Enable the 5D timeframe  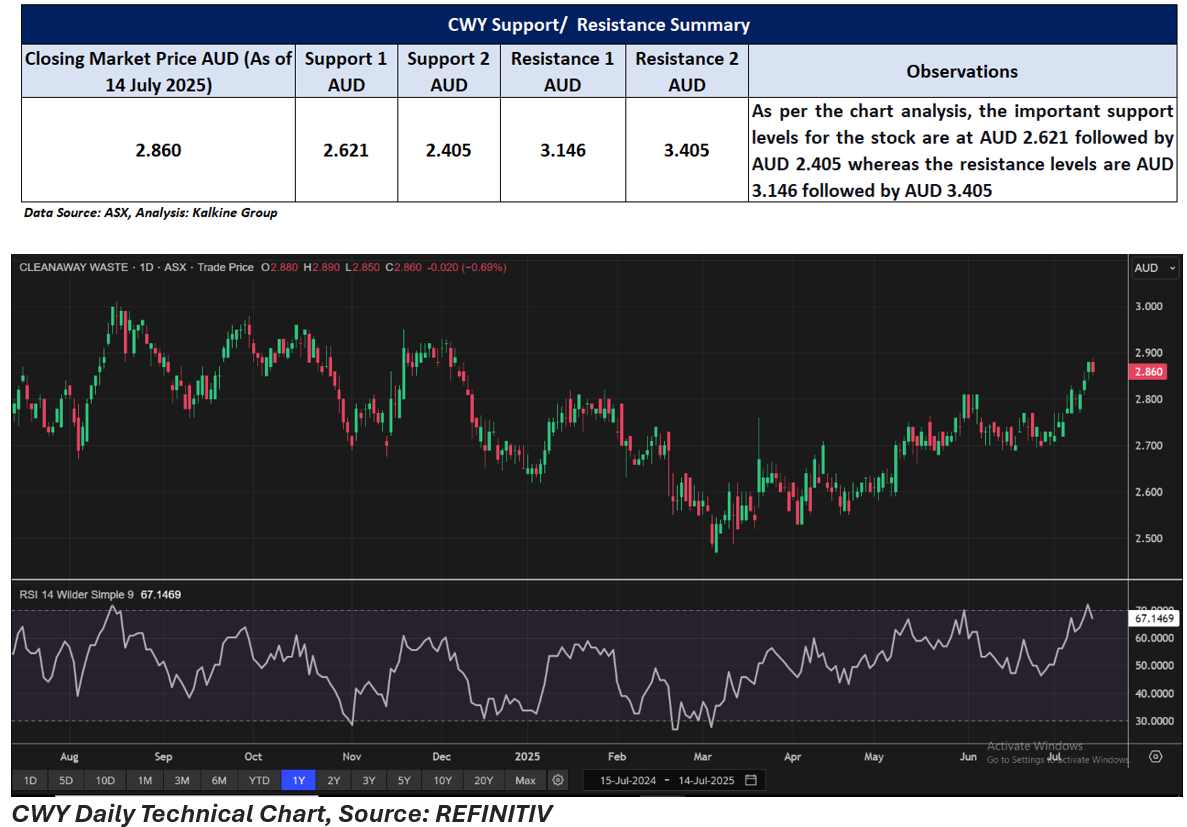pos(65,780)
